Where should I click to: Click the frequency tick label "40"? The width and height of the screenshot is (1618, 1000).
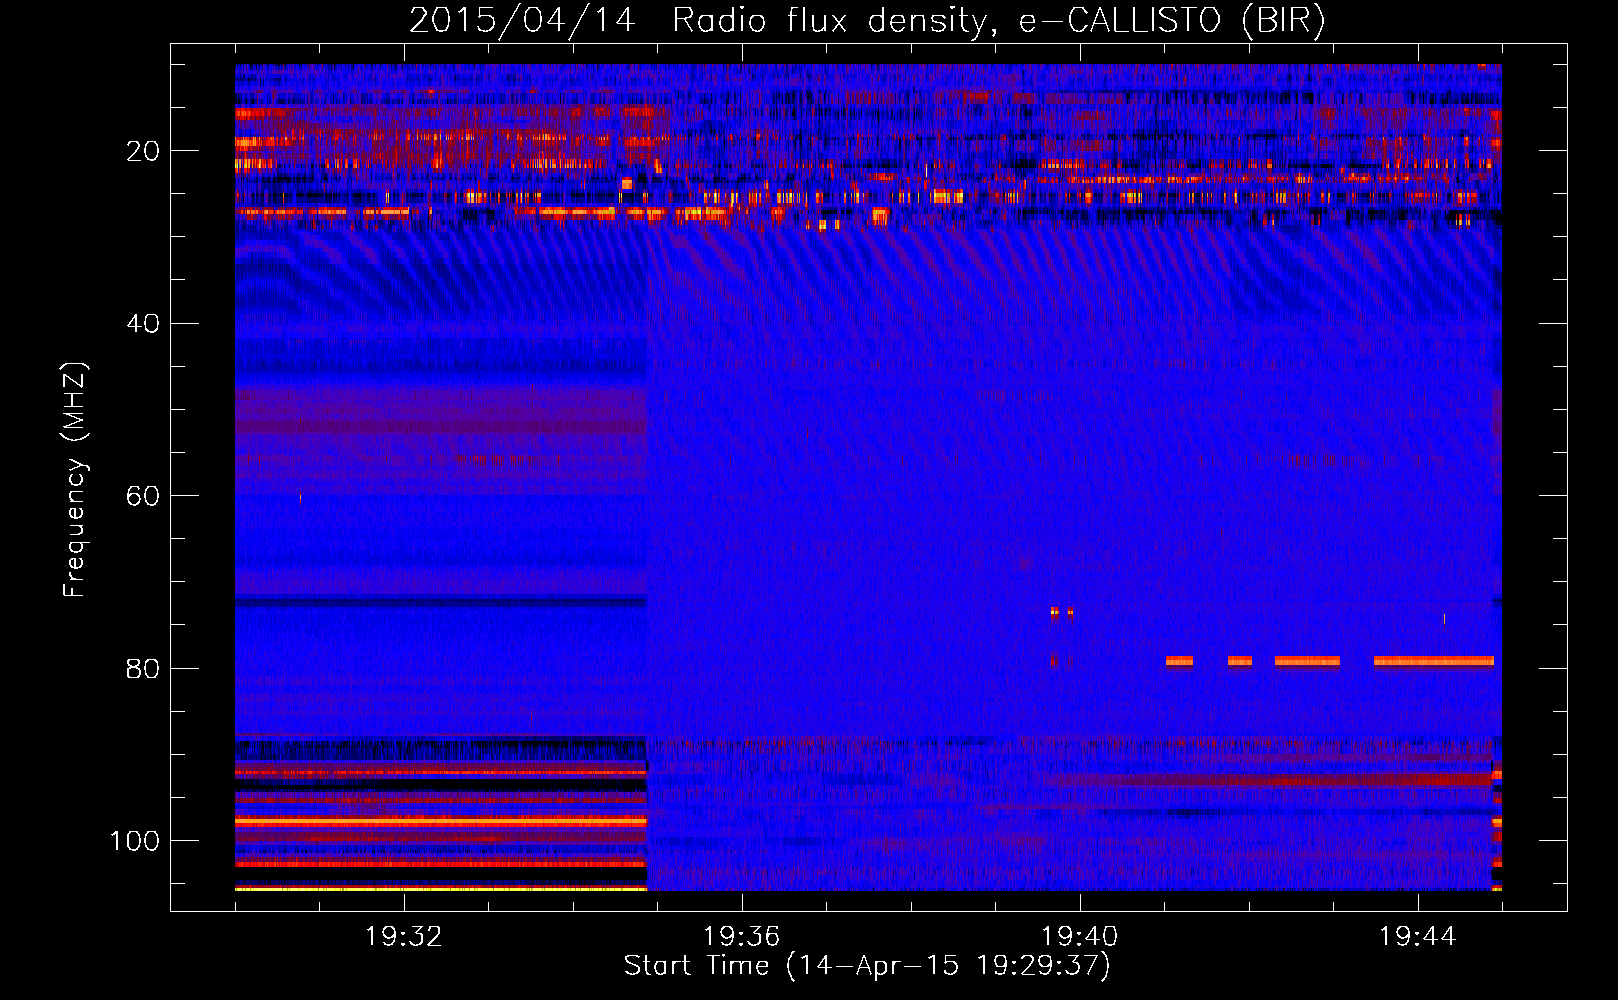point(143,324)
